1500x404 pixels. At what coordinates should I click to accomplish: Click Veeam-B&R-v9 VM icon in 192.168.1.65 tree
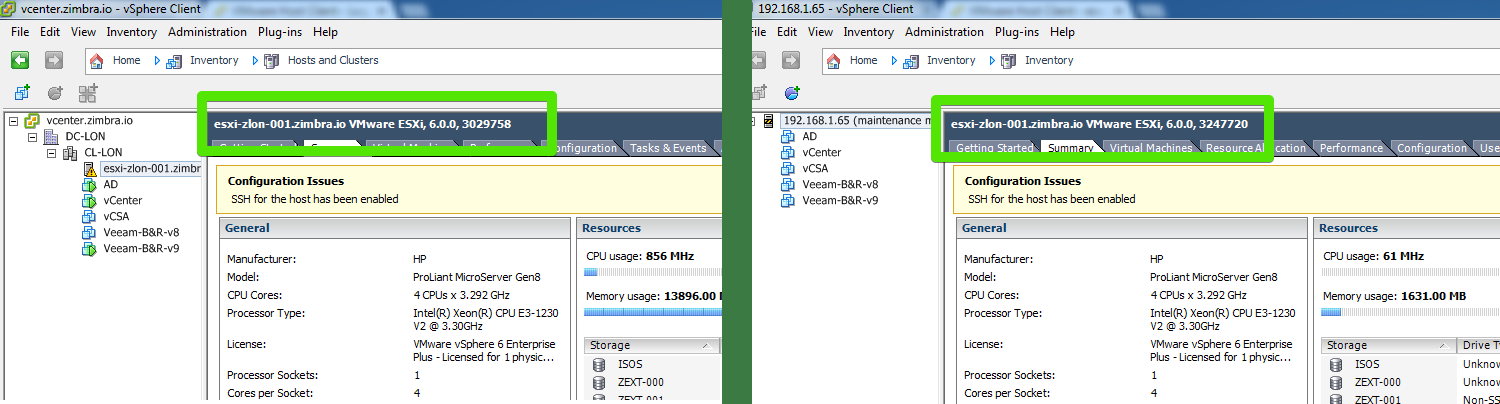789,200
